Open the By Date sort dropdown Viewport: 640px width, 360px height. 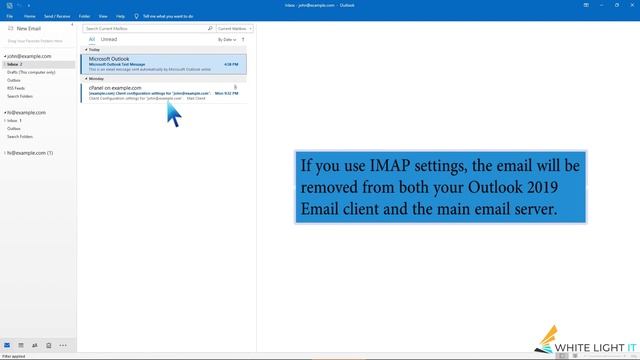227,40
